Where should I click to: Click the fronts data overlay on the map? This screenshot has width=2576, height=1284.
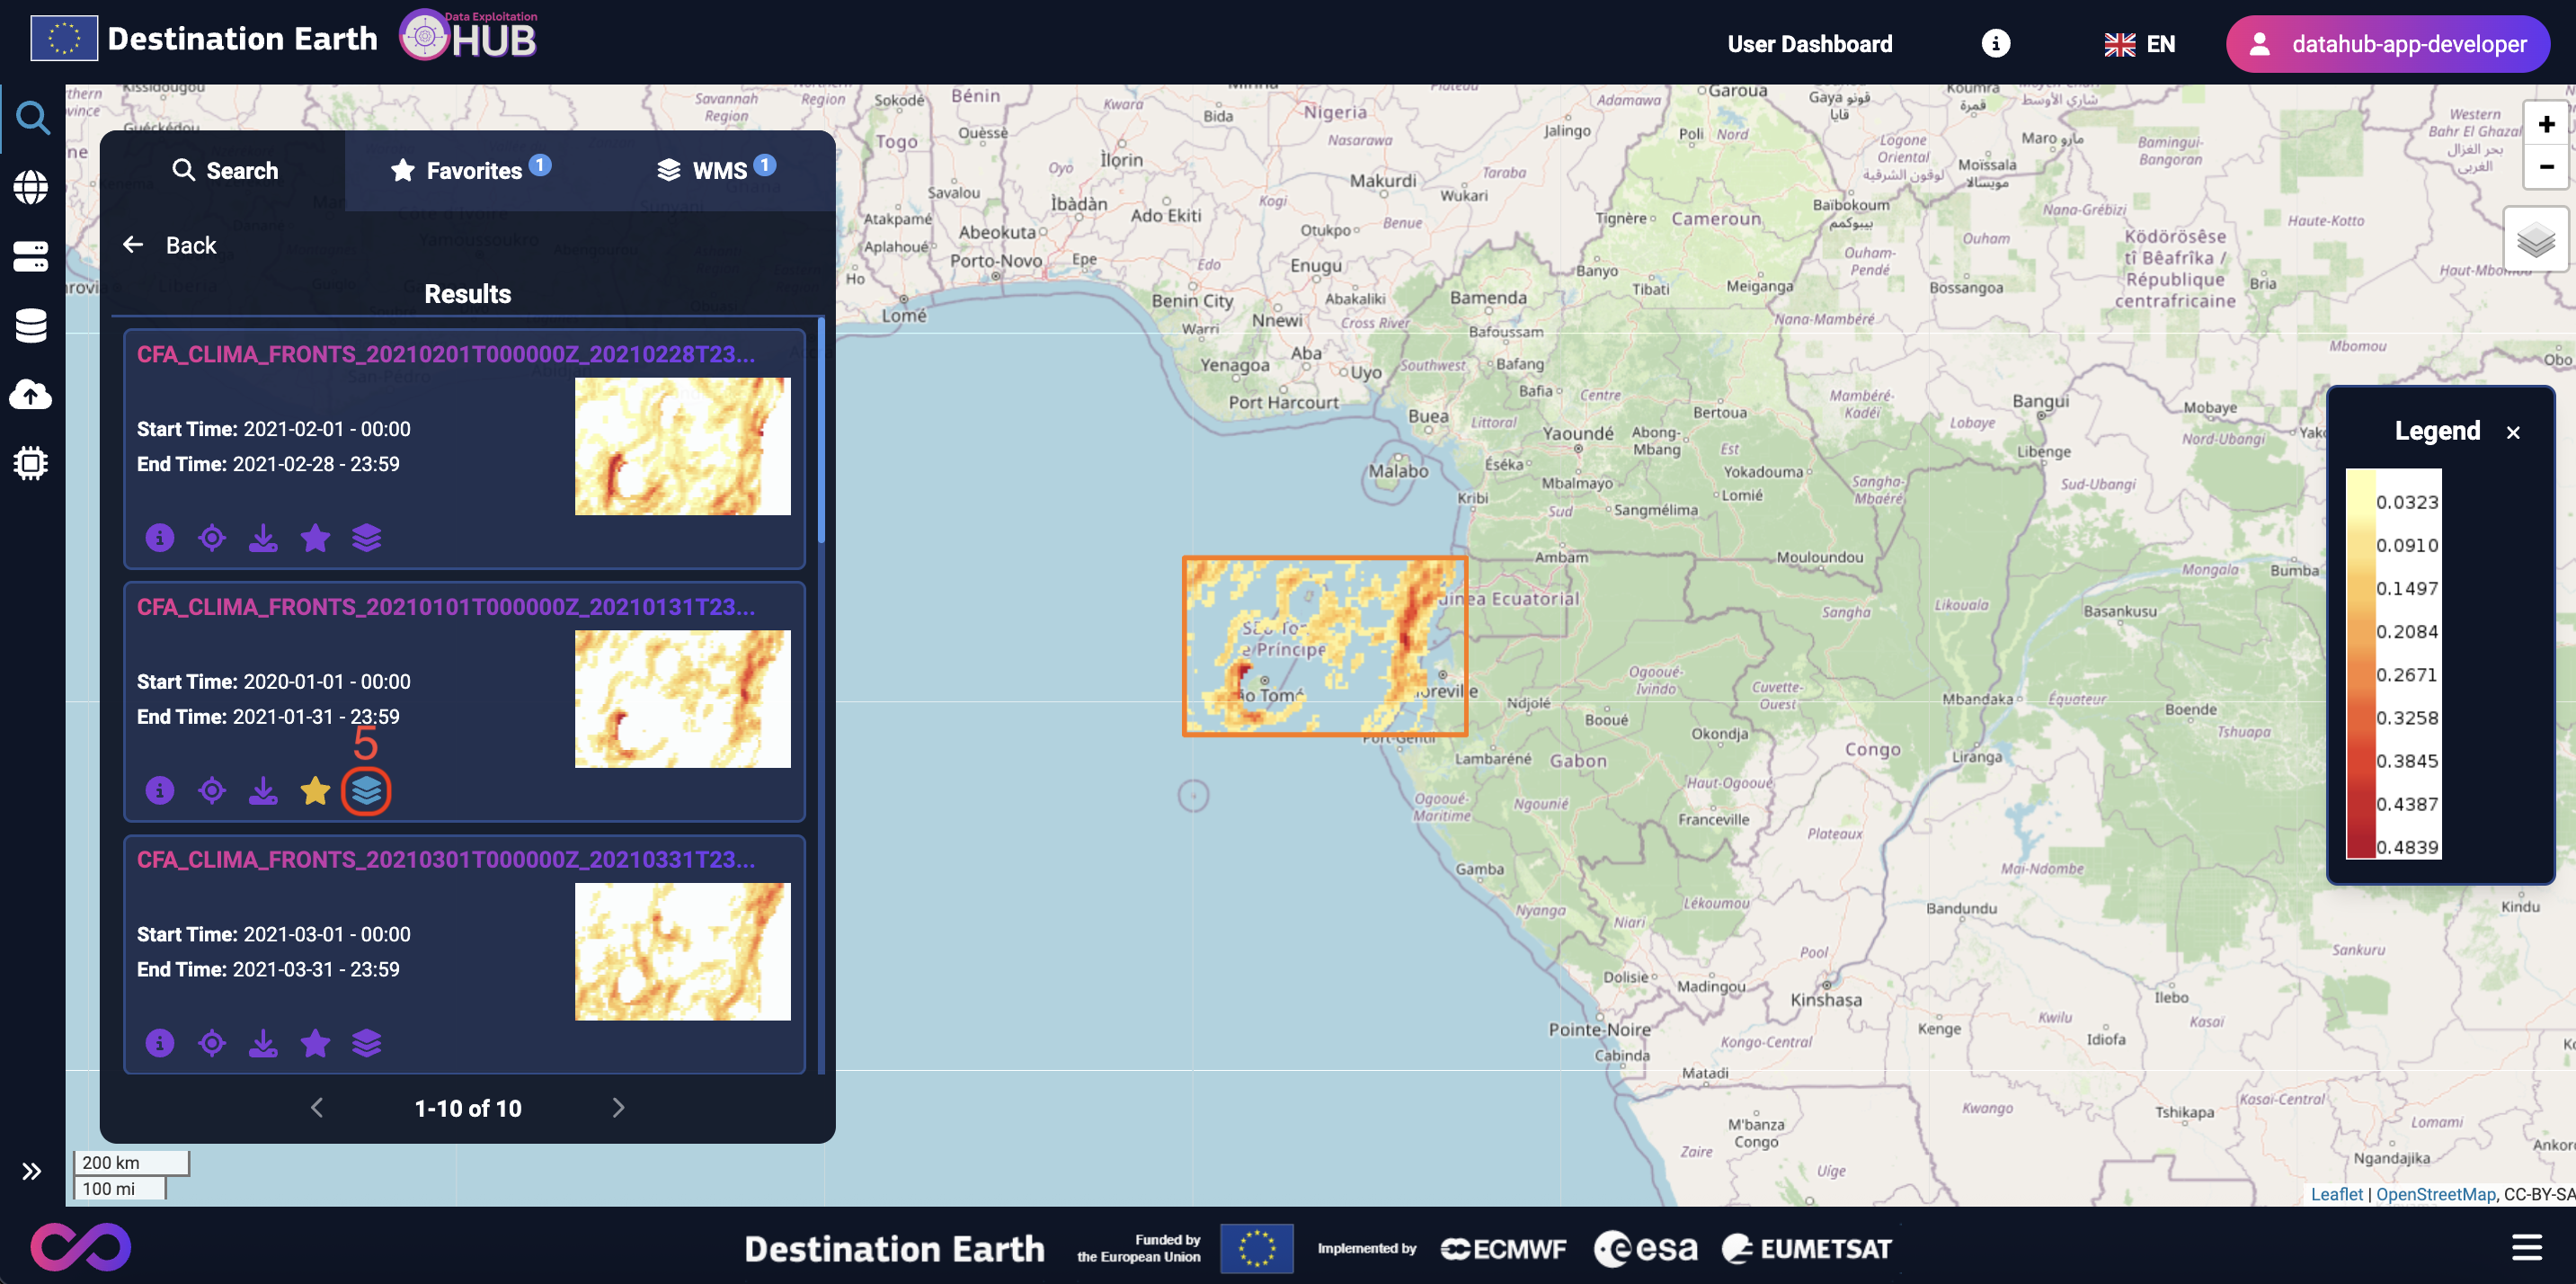[x=1325, y=646]
